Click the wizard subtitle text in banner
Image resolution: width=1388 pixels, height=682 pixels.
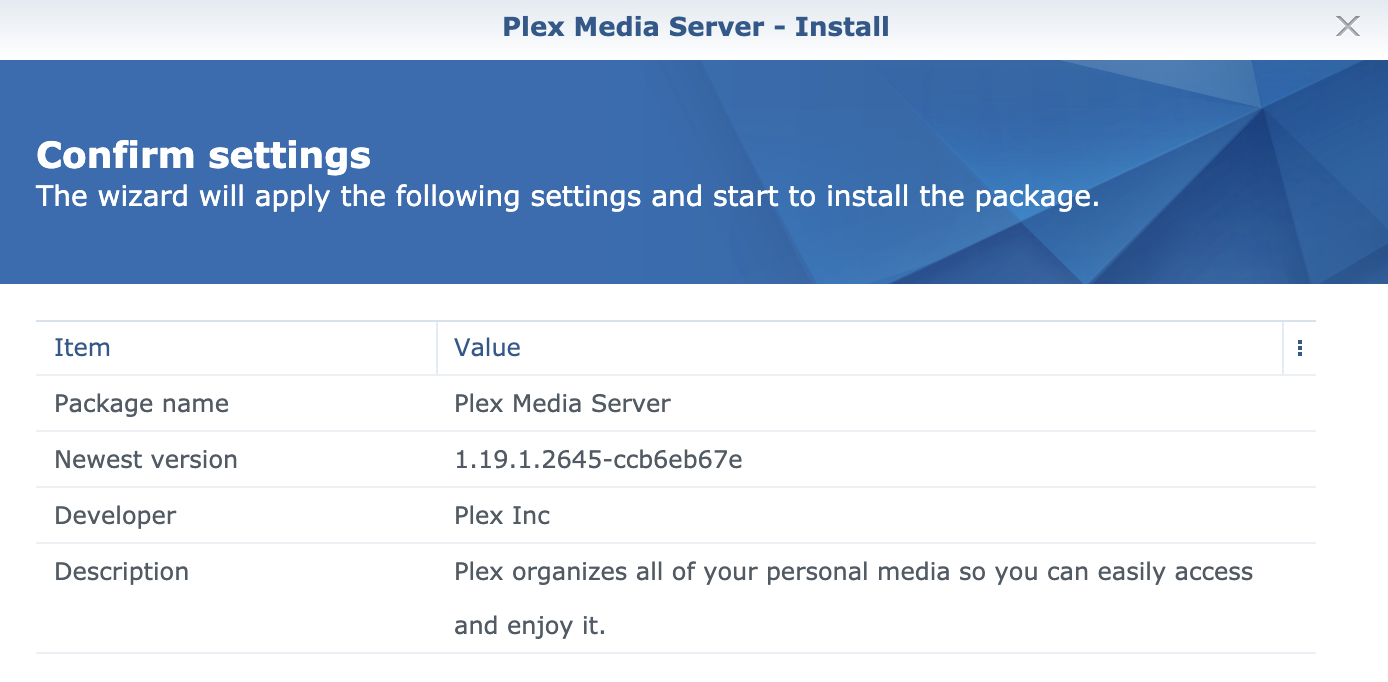(x=567, y=196)
